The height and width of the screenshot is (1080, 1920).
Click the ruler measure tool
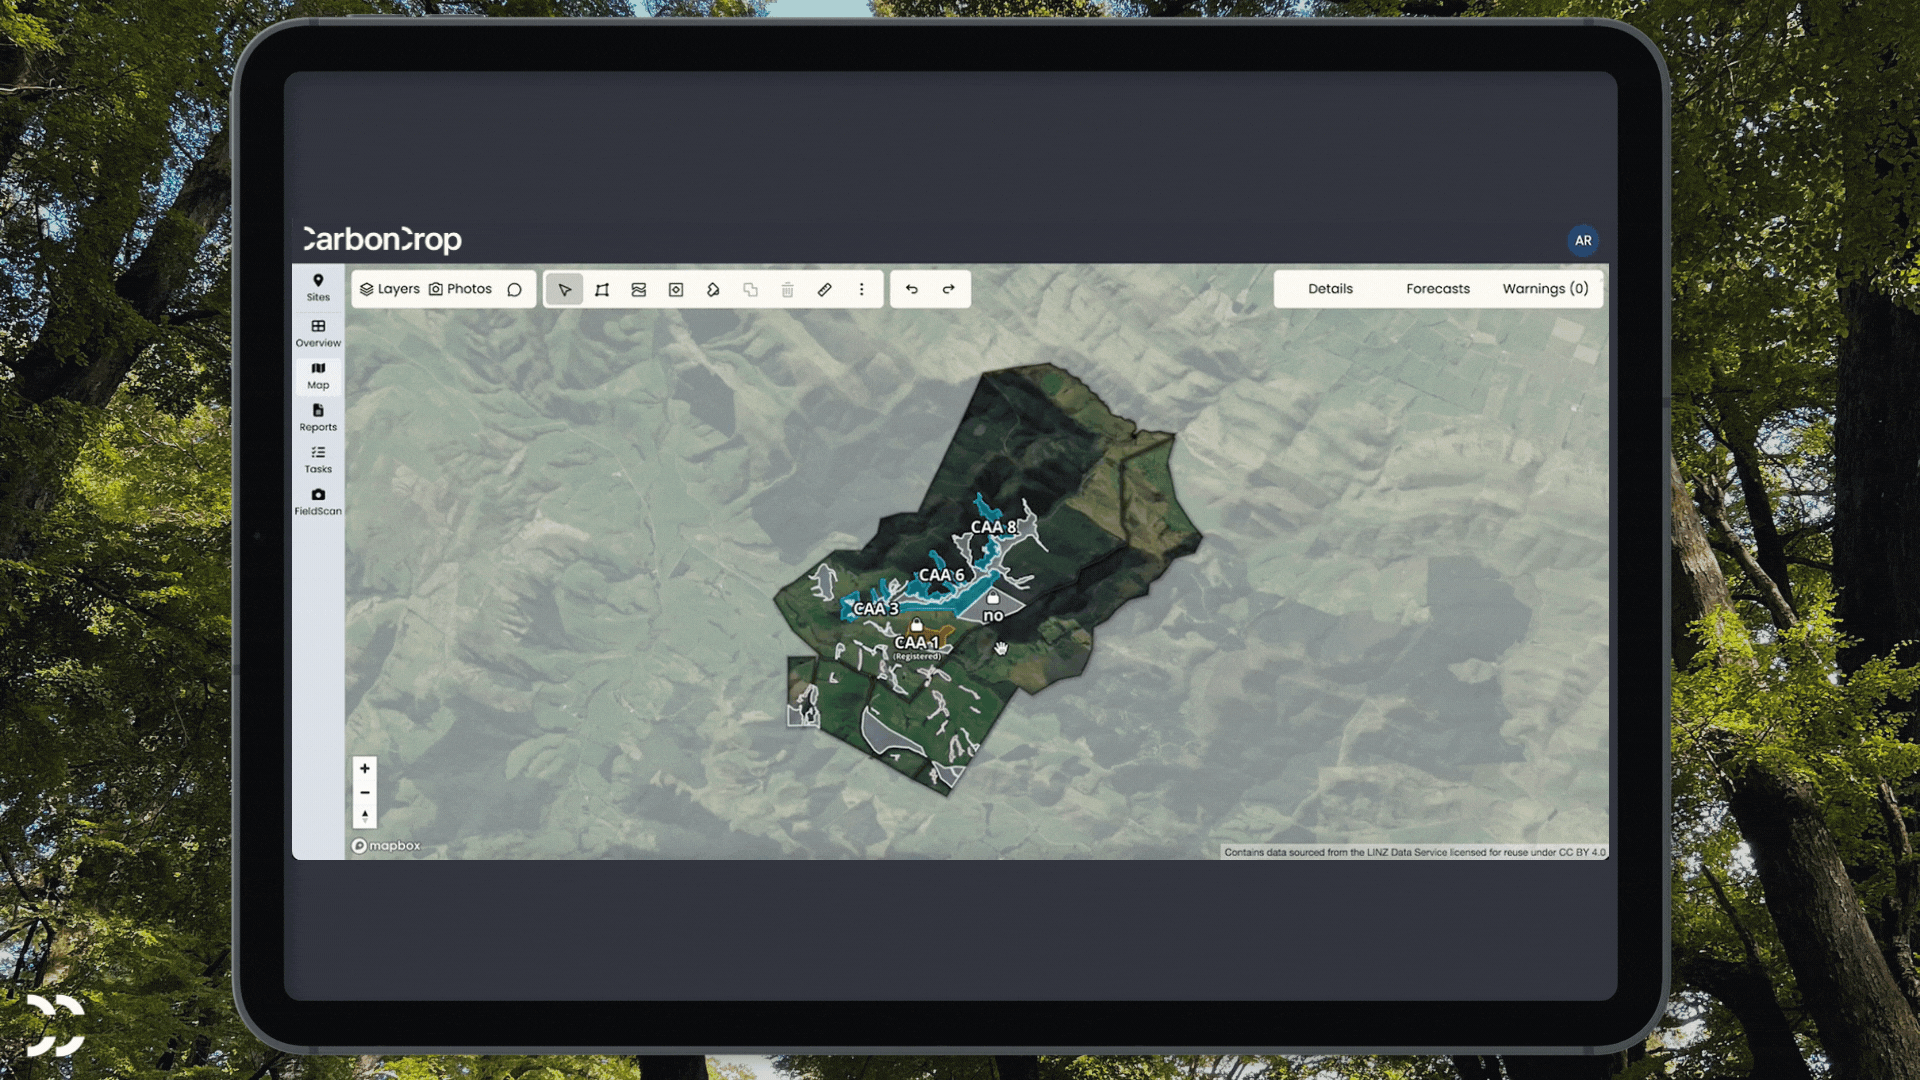point(824,289)
